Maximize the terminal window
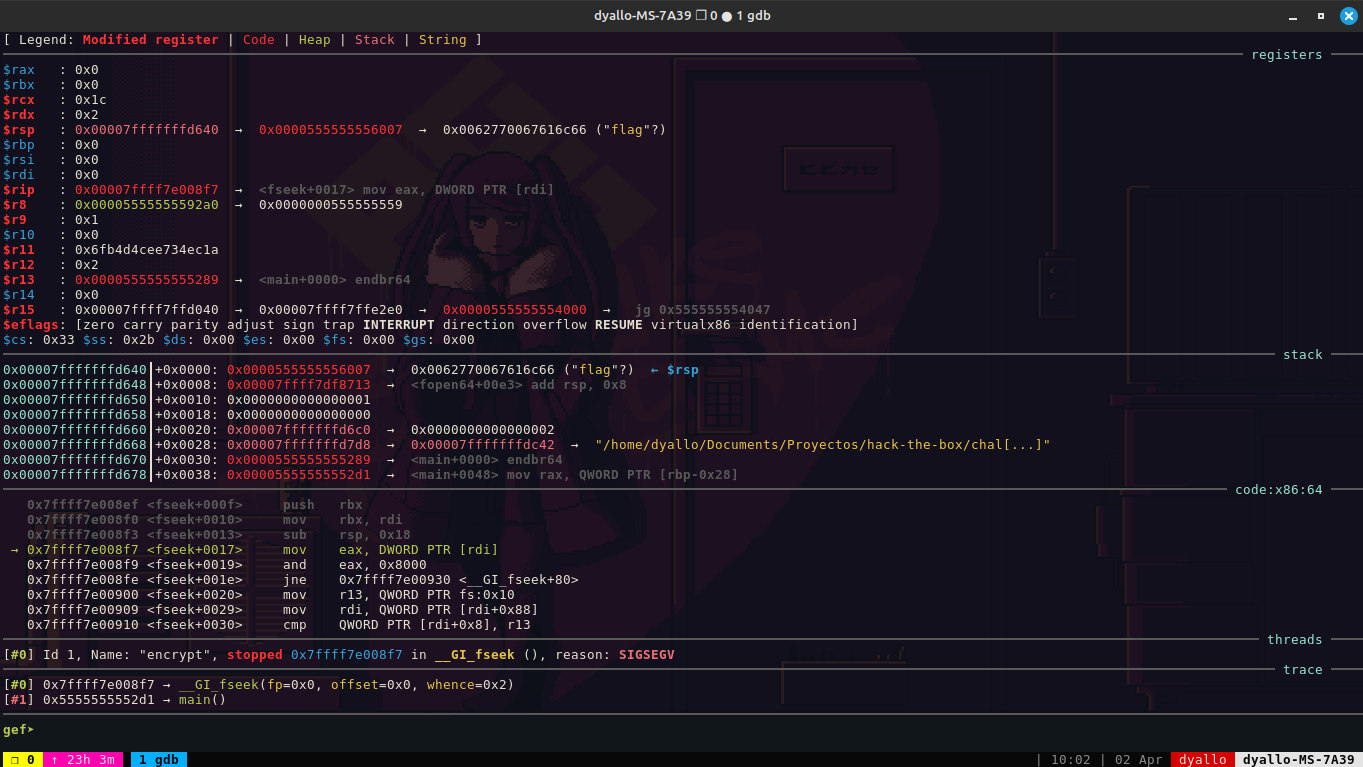Viewport: 1363px width, 767px height. click(1320, 15)
